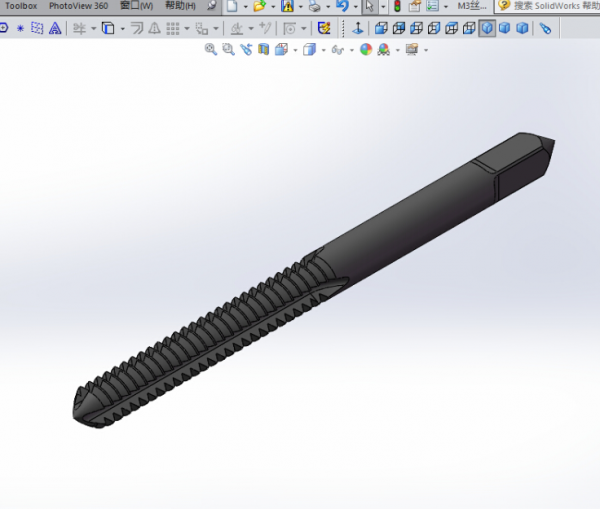Click the Rebuild traffic light icon

[397, 6]
